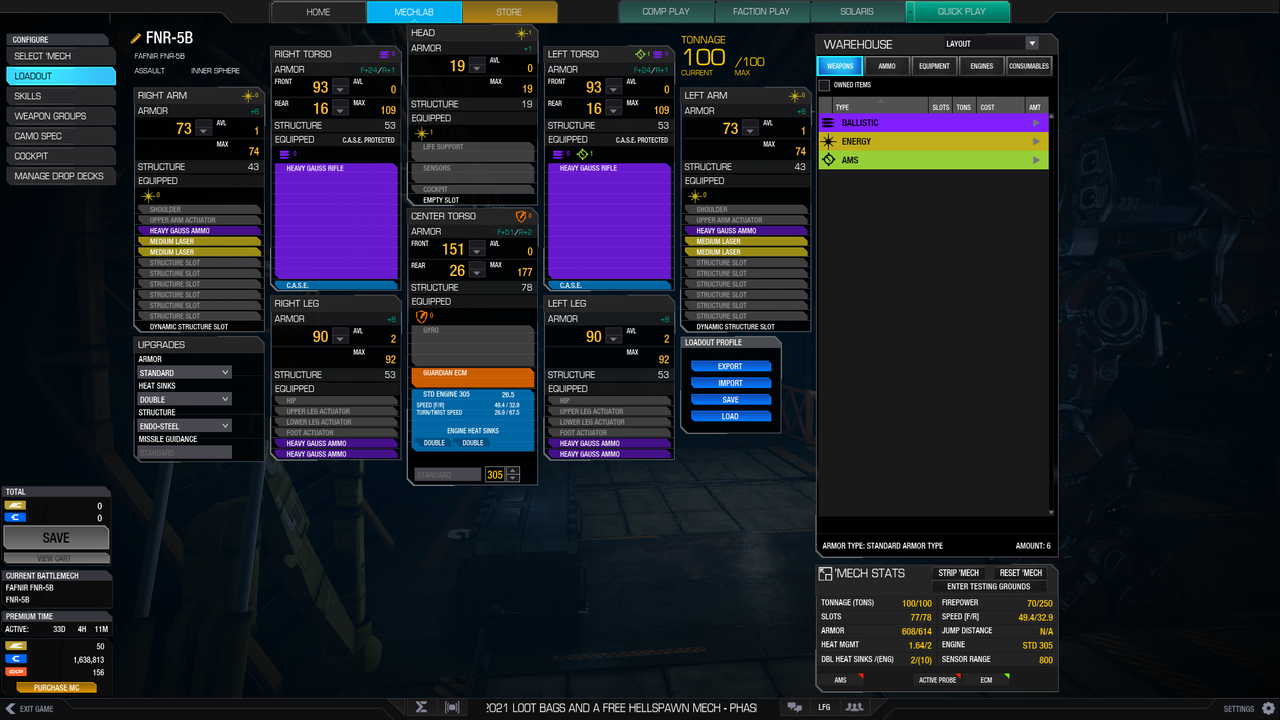Expand the Ballistic category row arrow
The width and height of the screenshot is (1280, 720).
pyautogui.click(x=1036, y=123)
